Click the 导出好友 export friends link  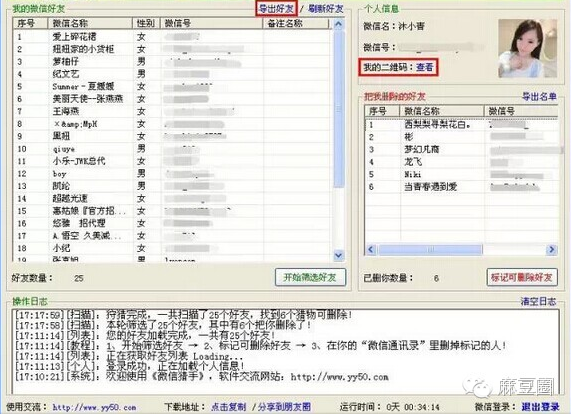pos(276,8)
